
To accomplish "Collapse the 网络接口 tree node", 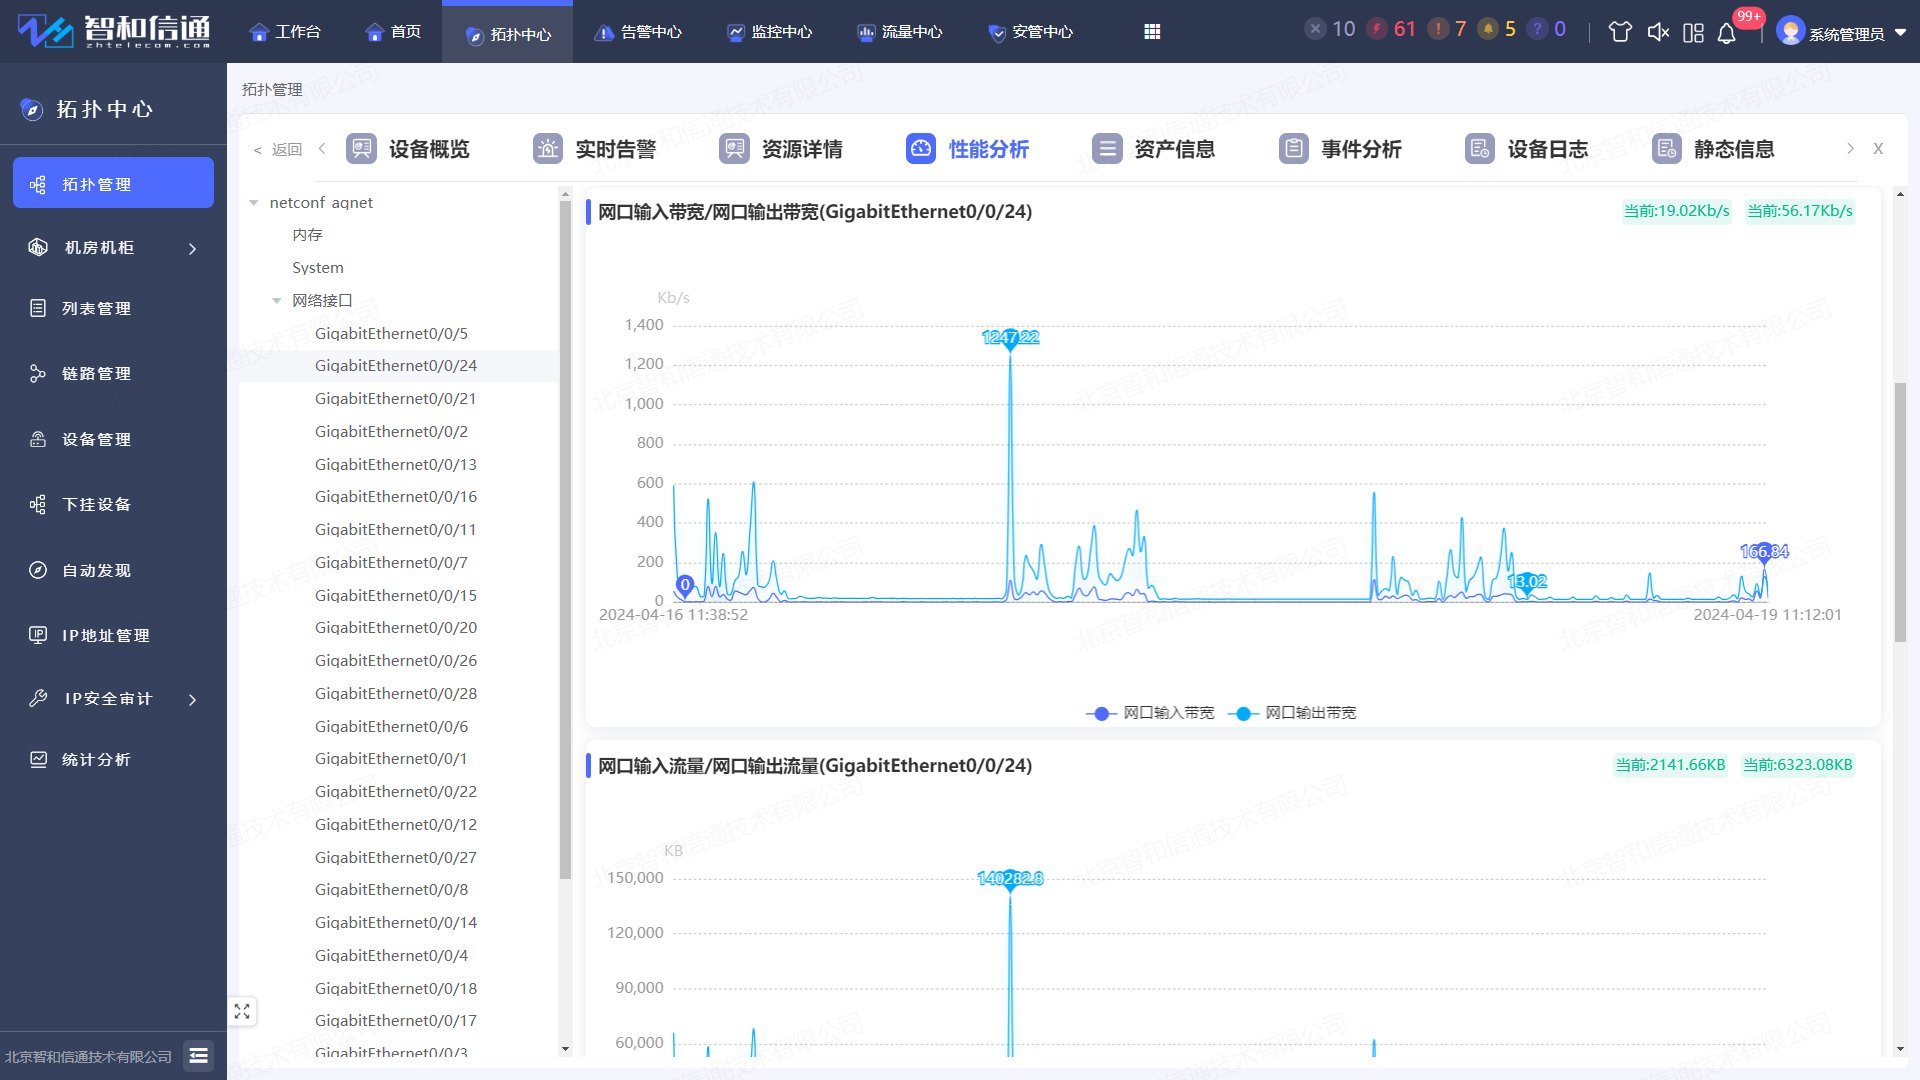I will pyautogui.click(x=277, y=301).
